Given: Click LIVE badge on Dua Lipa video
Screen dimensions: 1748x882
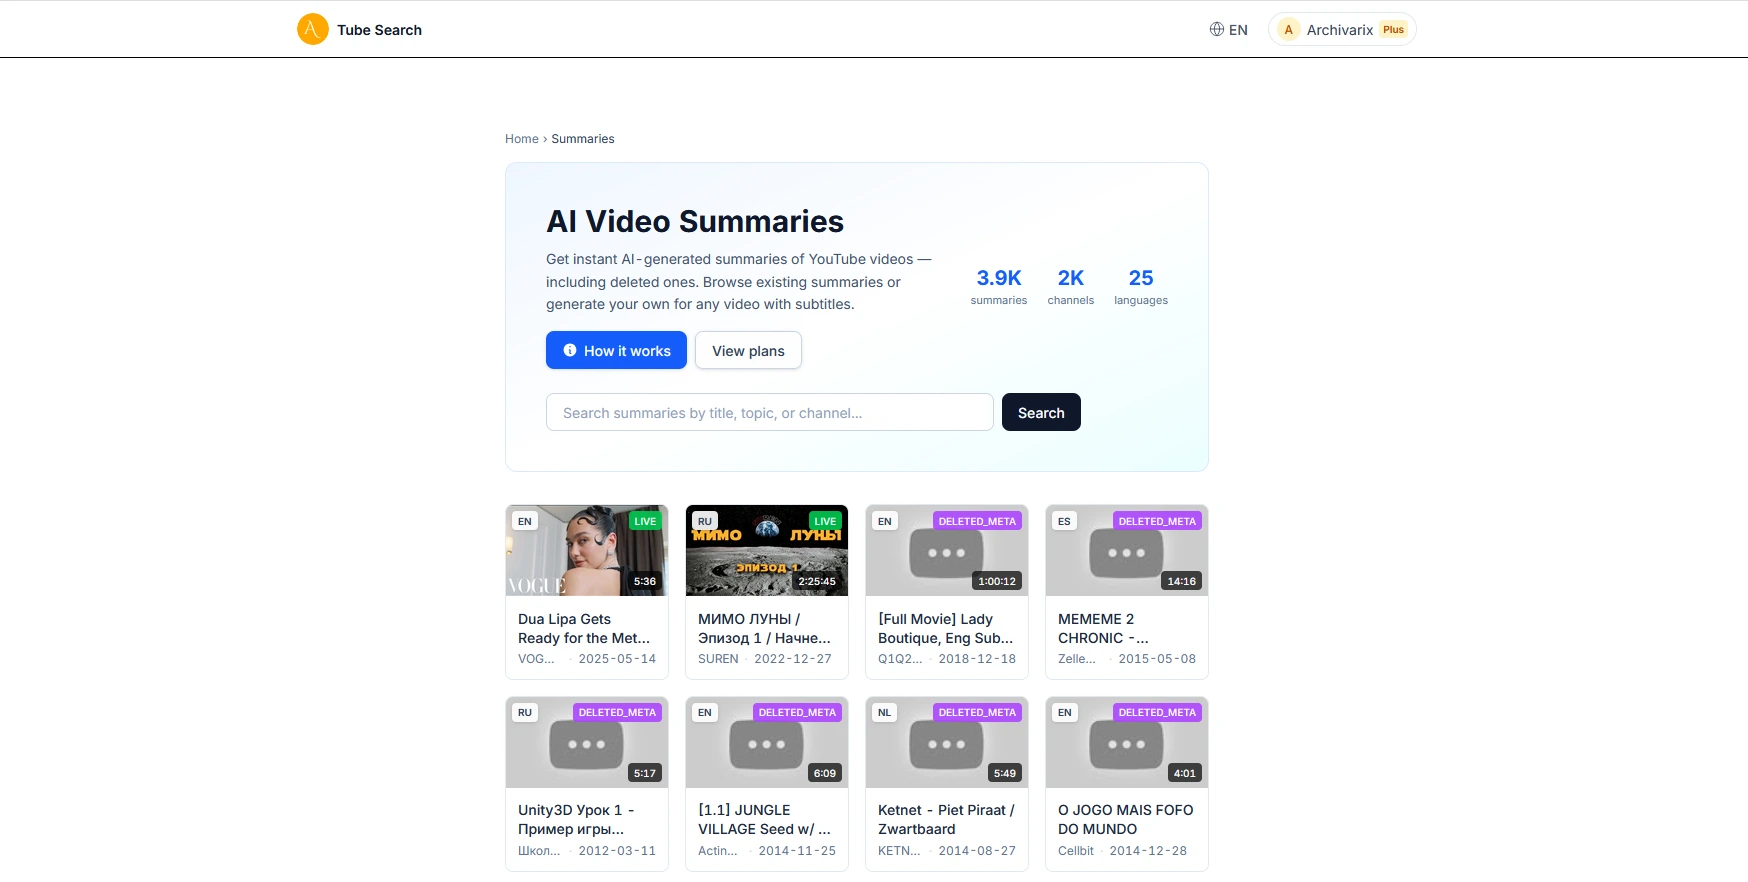Looking at the screenshot, I should [645, 521].
